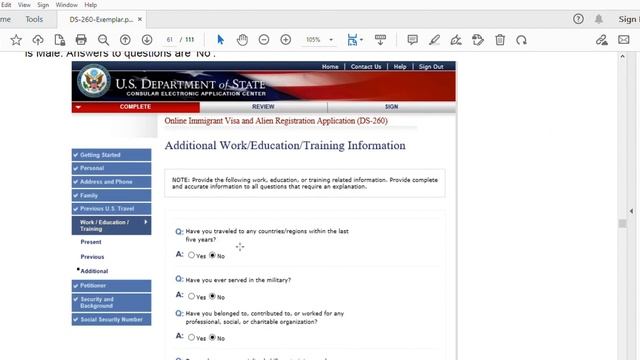Image resolution: width=640 pixels, height=360 pixels.
Task: Open the Family section
Action: (111, 196)
